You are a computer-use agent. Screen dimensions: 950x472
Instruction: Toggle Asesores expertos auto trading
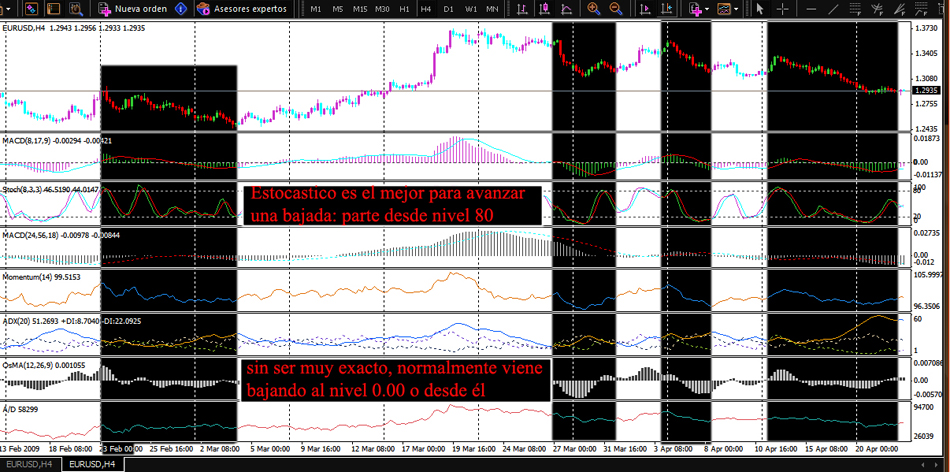242,8
